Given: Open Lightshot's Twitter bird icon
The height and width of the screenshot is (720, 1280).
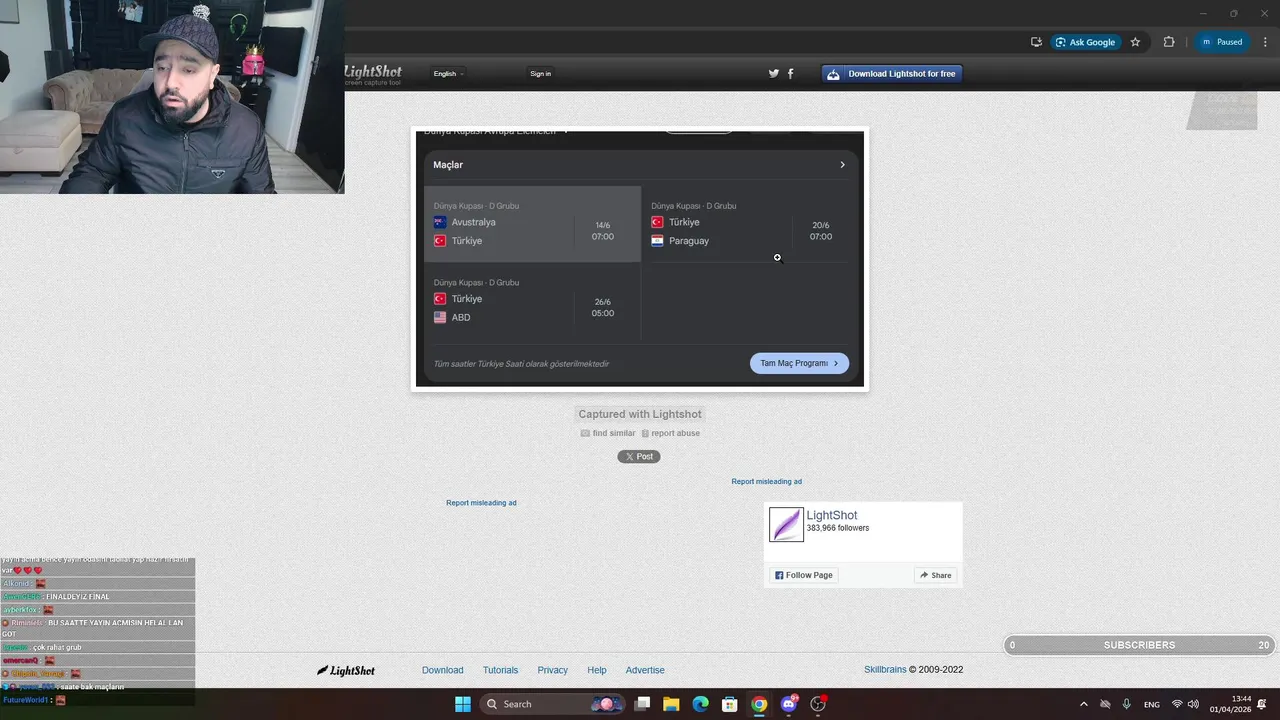Looking at the screenshot, I should [773, 73].
